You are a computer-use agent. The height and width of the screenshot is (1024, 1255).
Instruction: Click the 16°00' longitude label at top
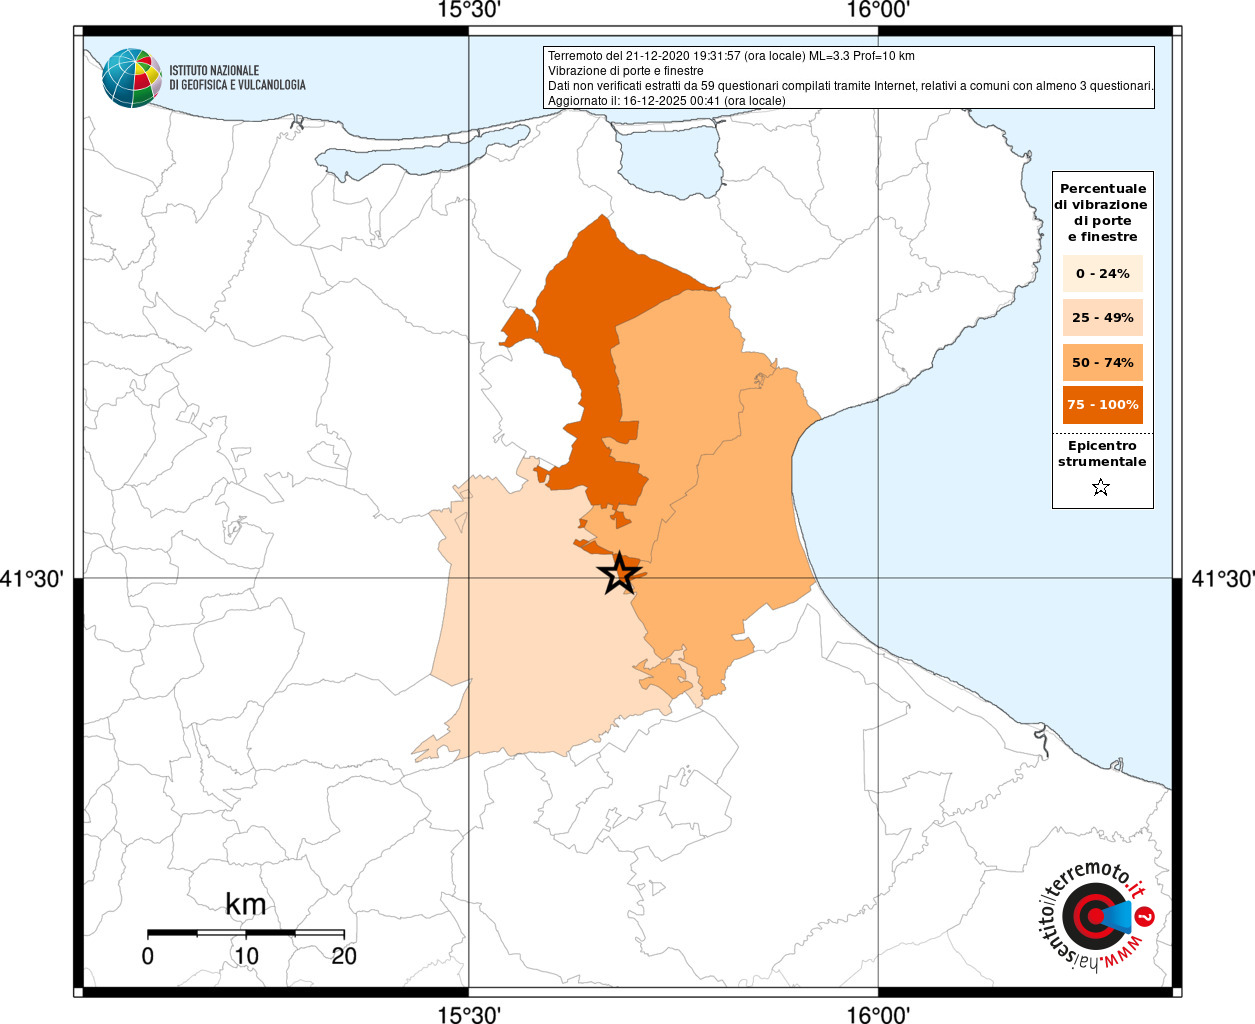(x=878, y=11)
